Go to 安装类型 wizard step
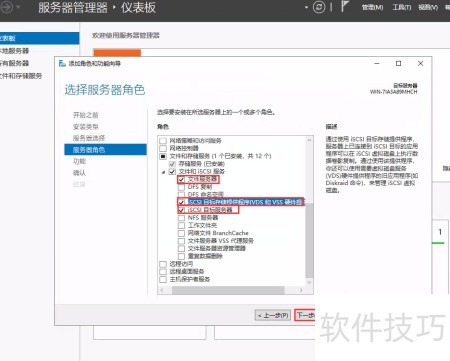Viewport: 450px width, 361px height. click(86, 127)
